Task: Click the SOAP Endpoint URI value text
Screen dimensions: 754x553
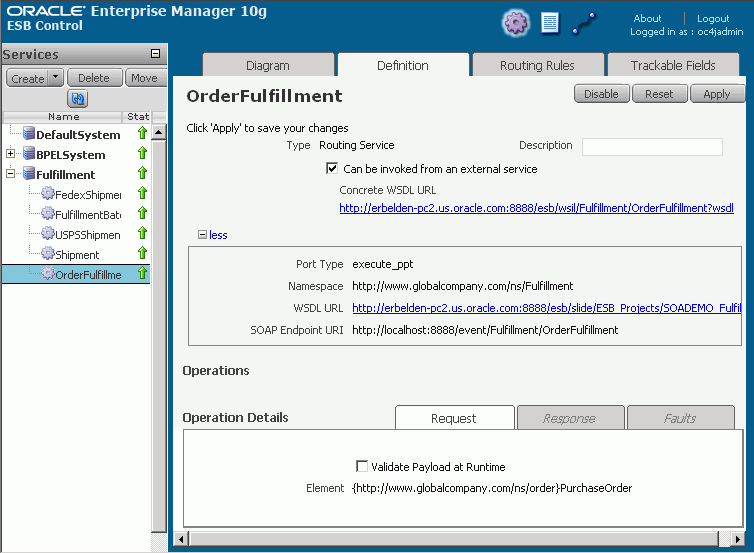Action: pyautogui.click(x=485, y=330)
